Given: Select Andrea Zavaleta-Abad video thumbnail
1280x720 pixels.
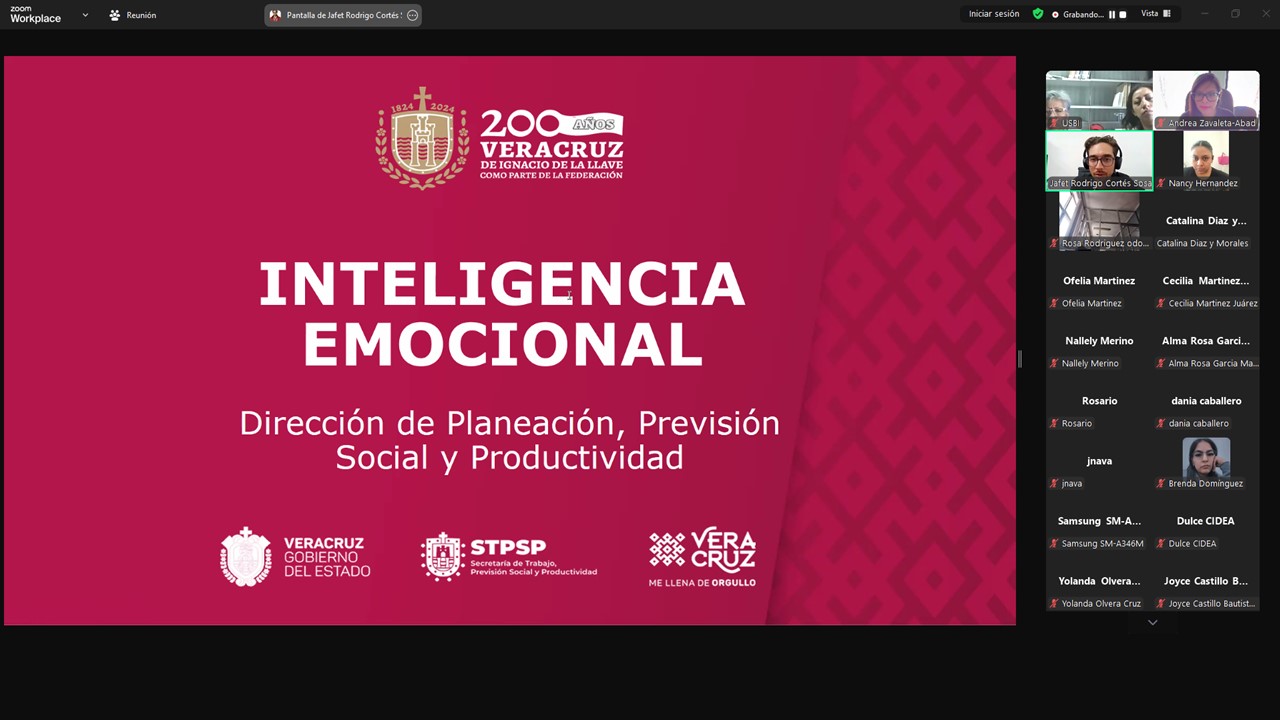Looking at the screenshot, I should [1206, 99].
